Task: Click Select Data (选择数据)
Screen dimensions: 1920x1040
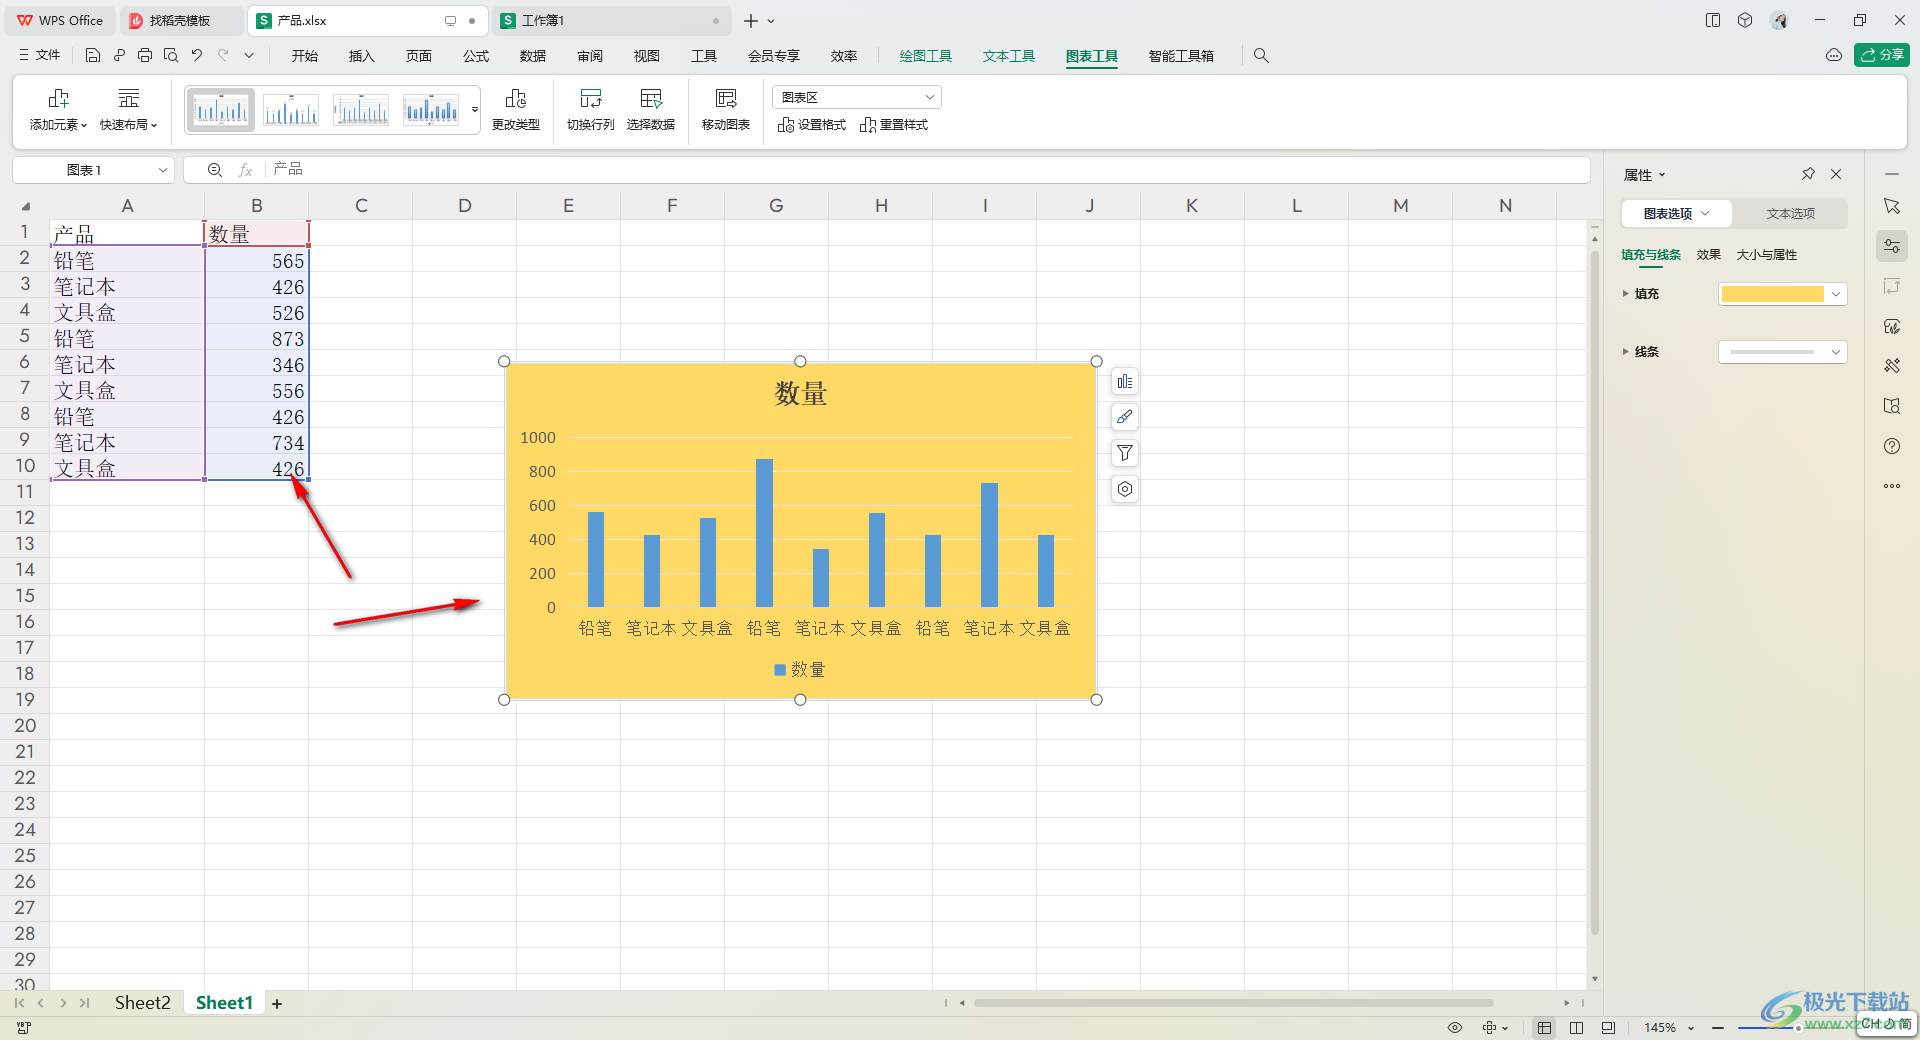Action: pos(651,109)
